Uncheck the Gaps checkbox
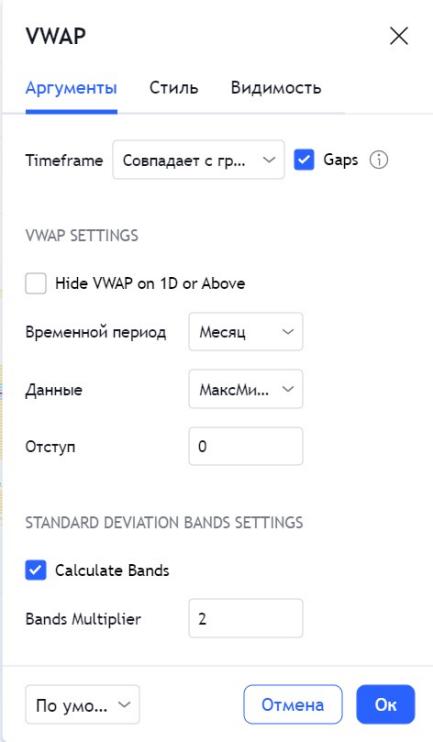 click(304, 159)
